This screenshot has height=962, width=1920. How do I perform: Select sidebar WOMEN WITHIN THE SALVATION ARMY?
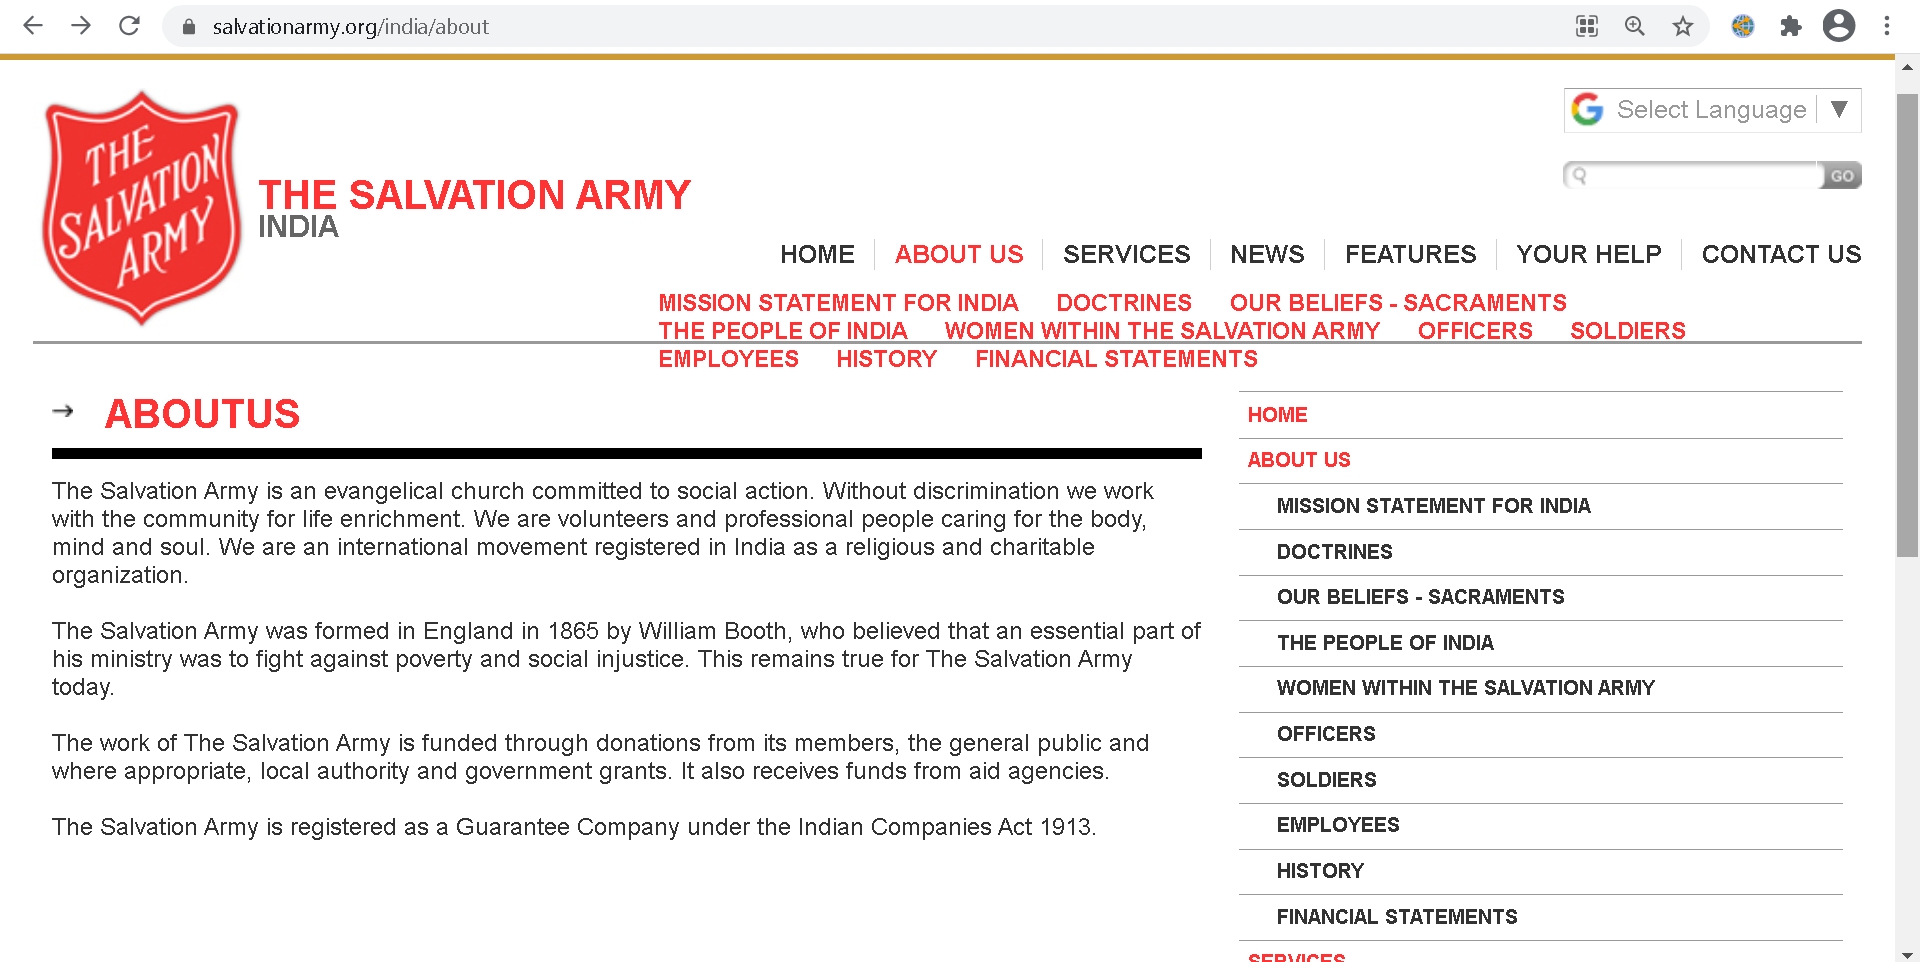pos(1465,688)
